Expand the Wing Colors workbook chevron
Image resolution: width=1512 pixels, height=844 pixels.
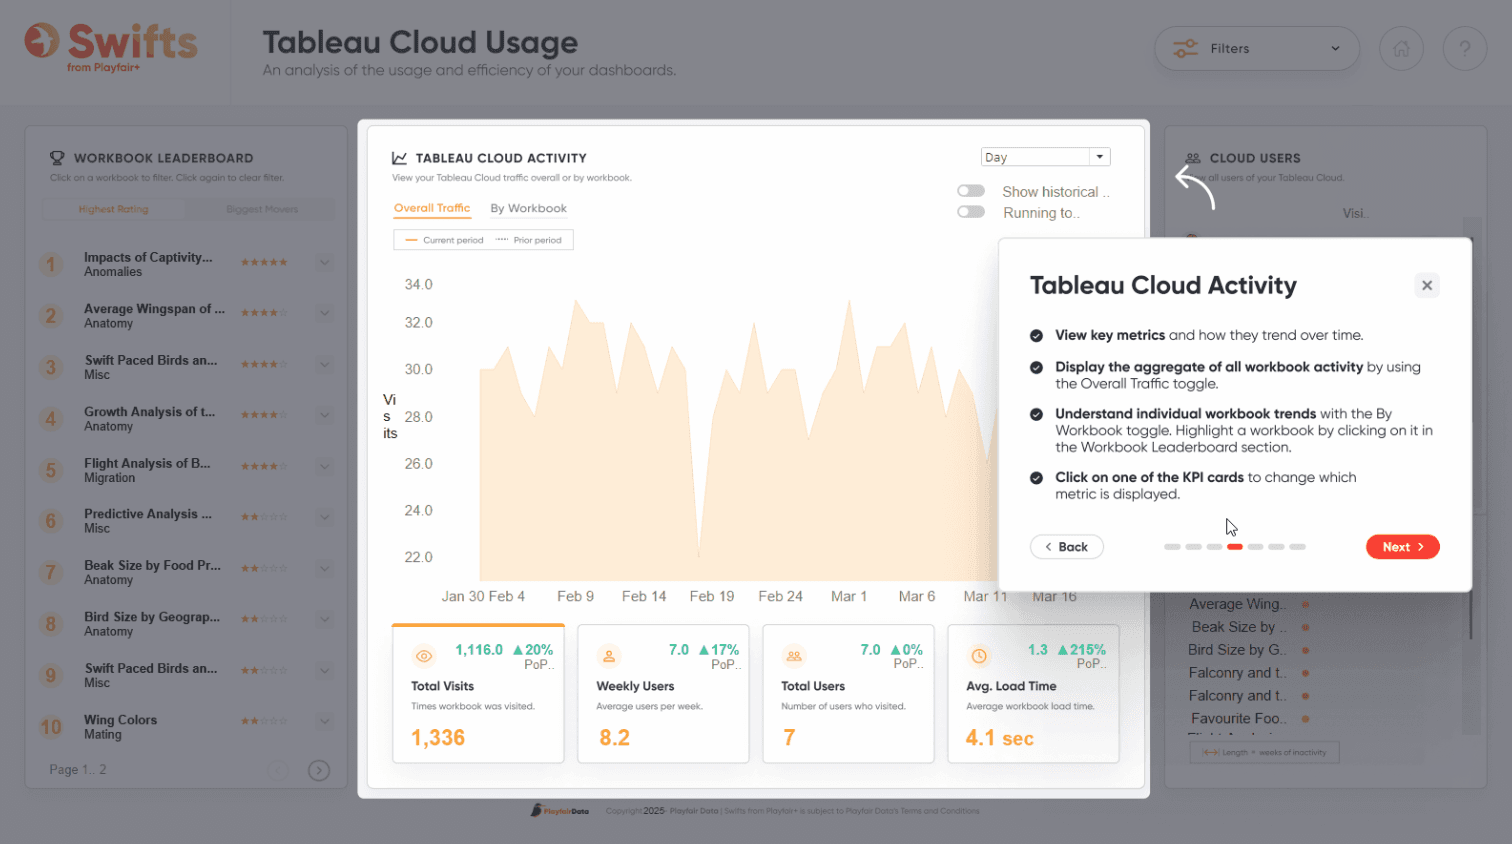click(x=325, y=721)
